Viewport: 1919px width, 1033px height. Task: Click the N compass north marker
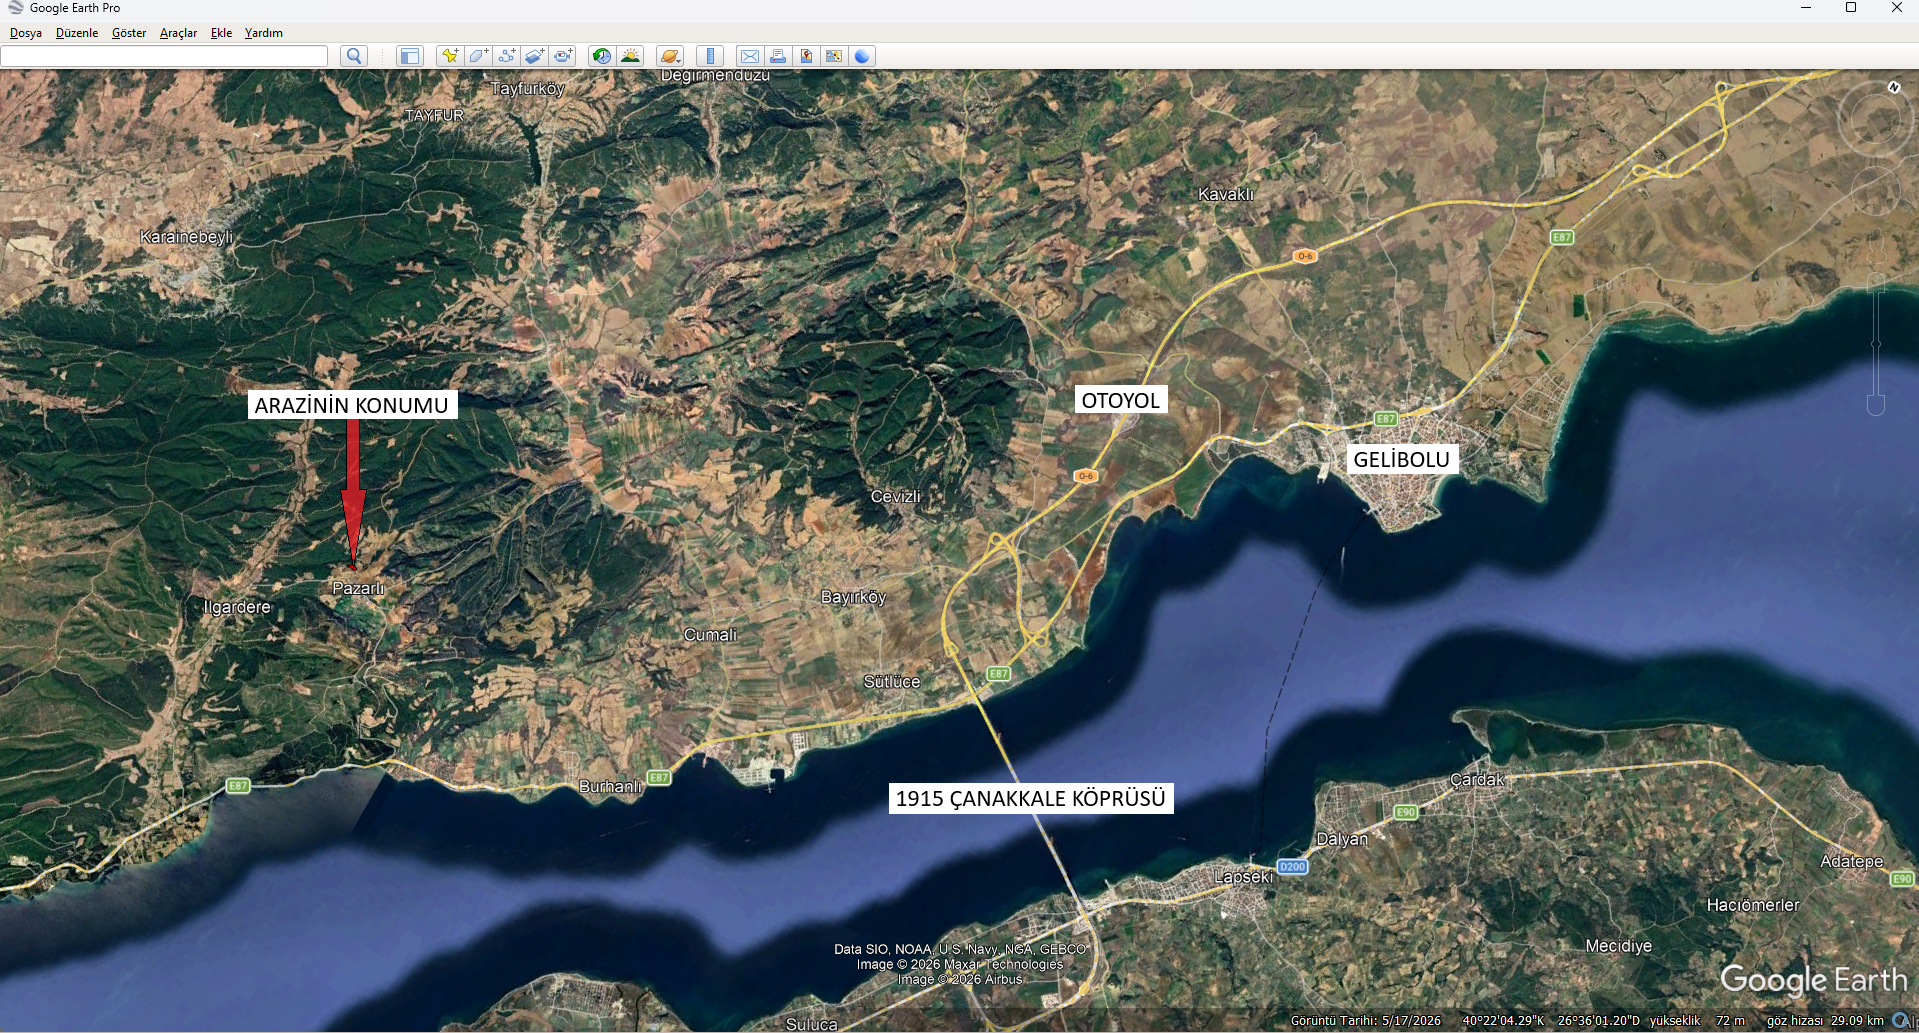pos(1893,88)
